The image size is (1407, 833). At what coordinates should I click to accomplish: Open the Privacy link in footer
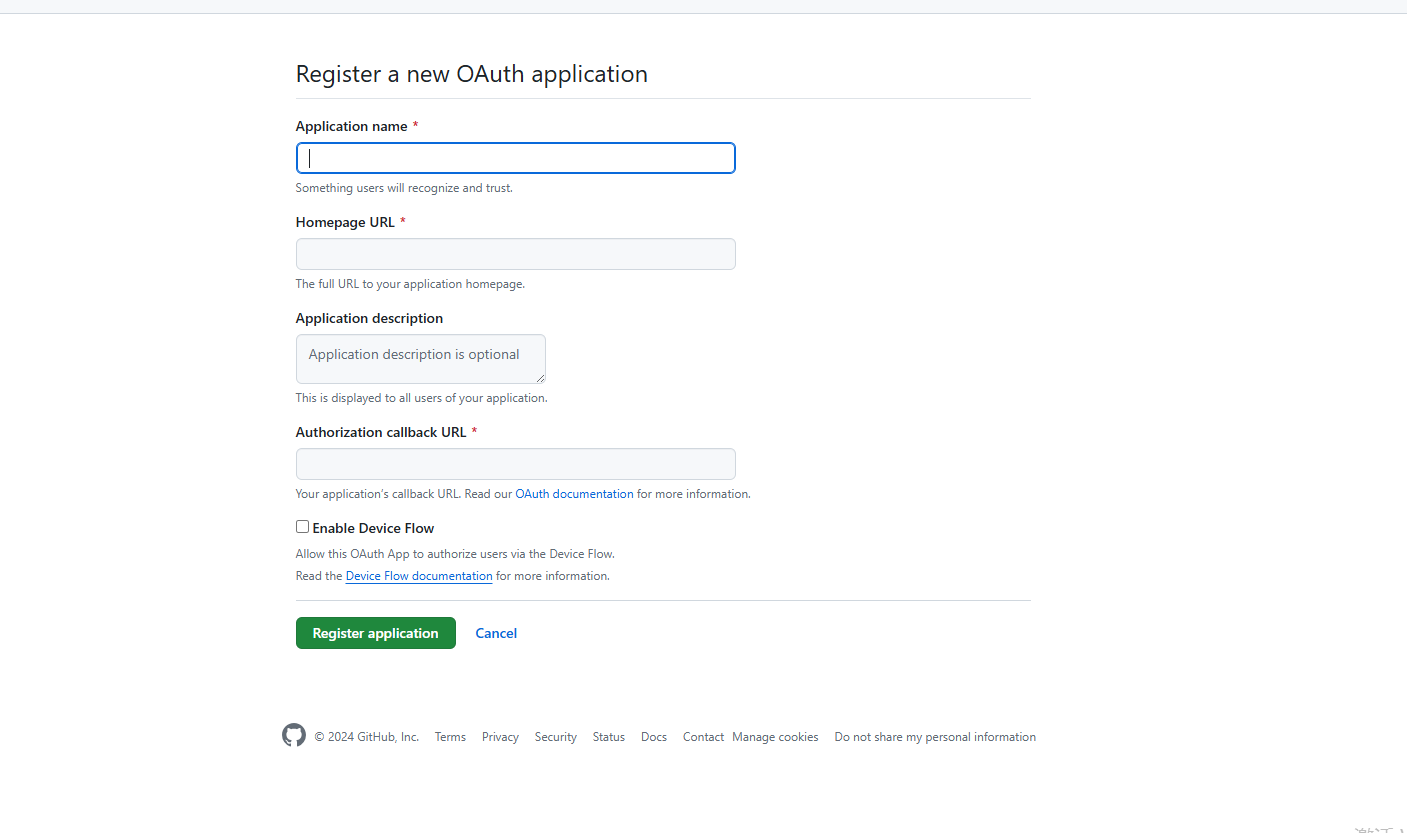coord(499,736)
